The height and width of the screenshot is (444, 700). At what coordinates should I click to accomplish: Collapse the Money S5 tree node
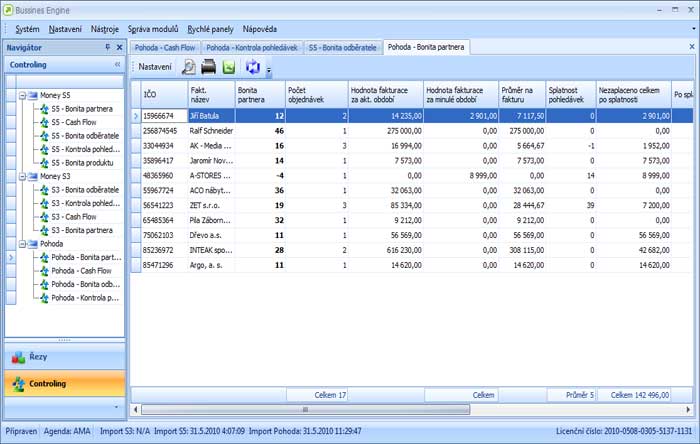[21, 96]
